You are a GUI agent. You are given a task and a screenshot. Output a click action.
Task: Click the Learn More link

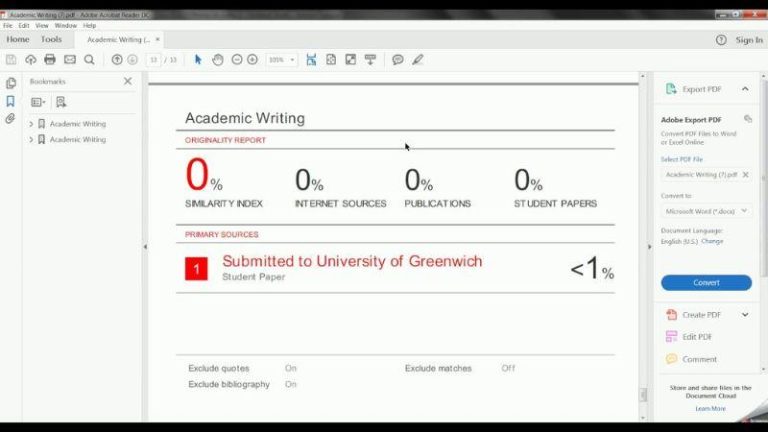[x=710, y=408]
